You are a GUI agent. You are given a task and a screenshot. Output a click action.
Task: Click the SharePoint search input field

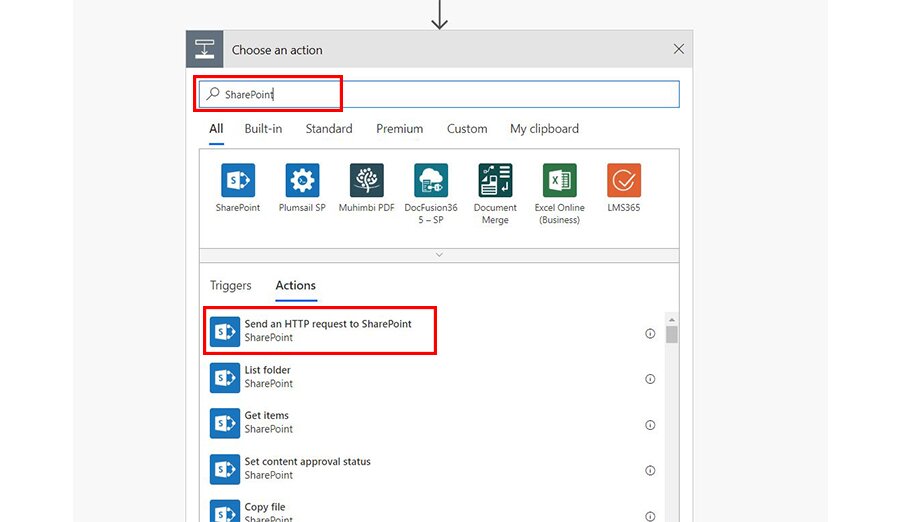(x=439, y=94)
